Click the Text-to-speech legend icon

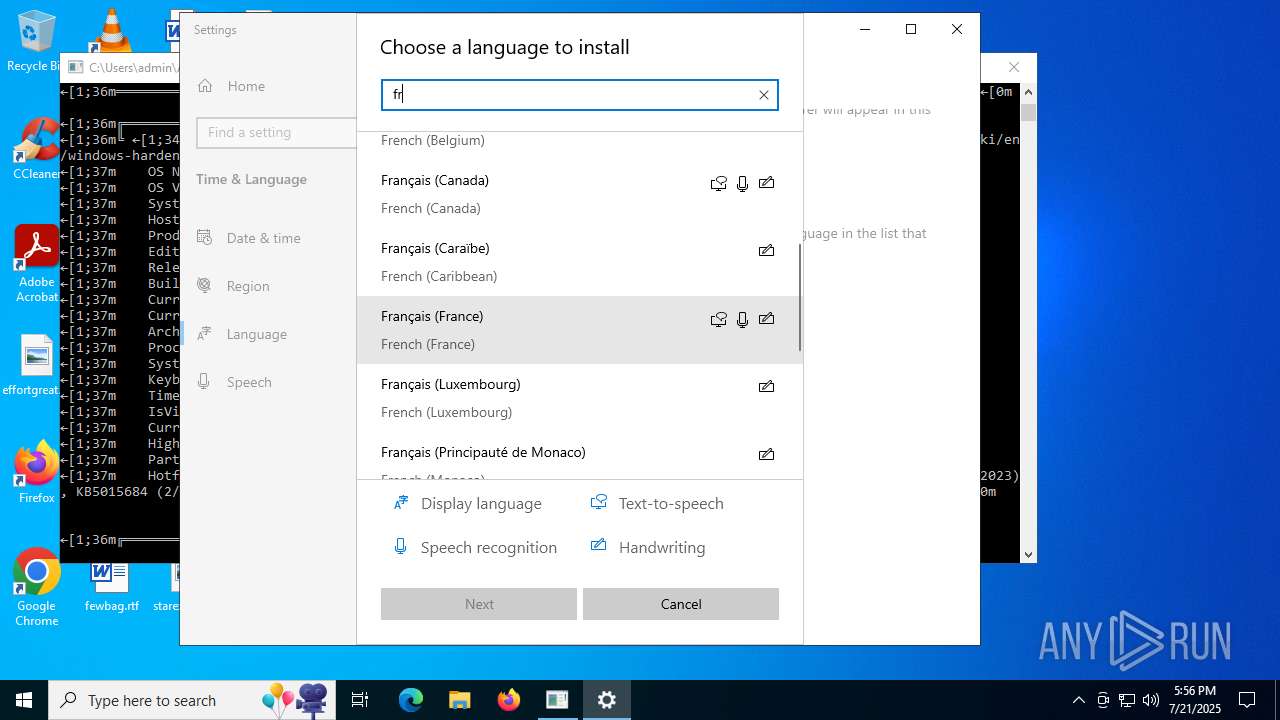point(598,502)
